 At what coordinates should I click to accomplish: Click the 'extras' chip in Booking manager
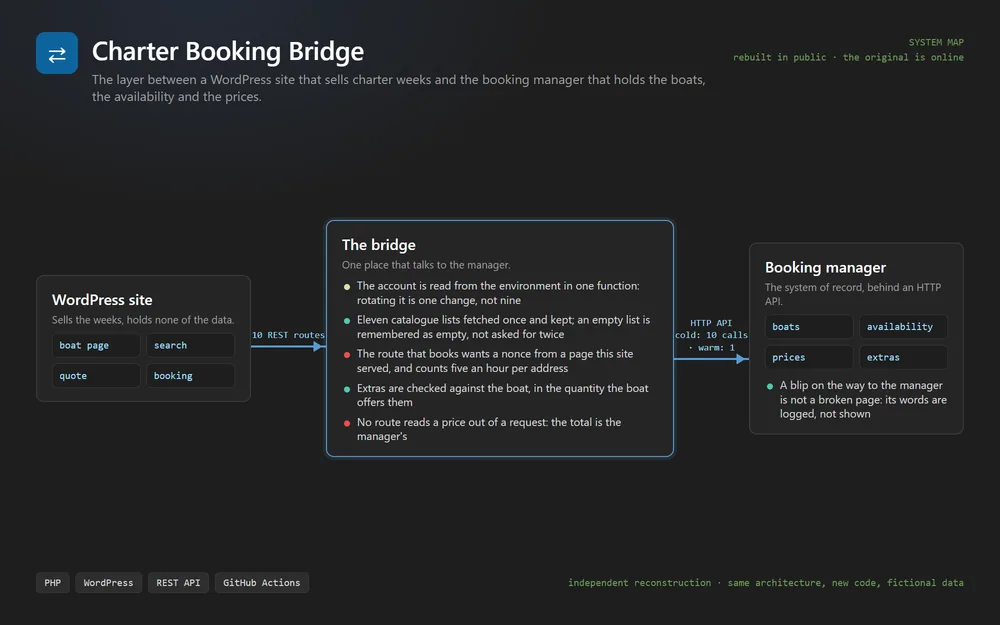[903, 357]
